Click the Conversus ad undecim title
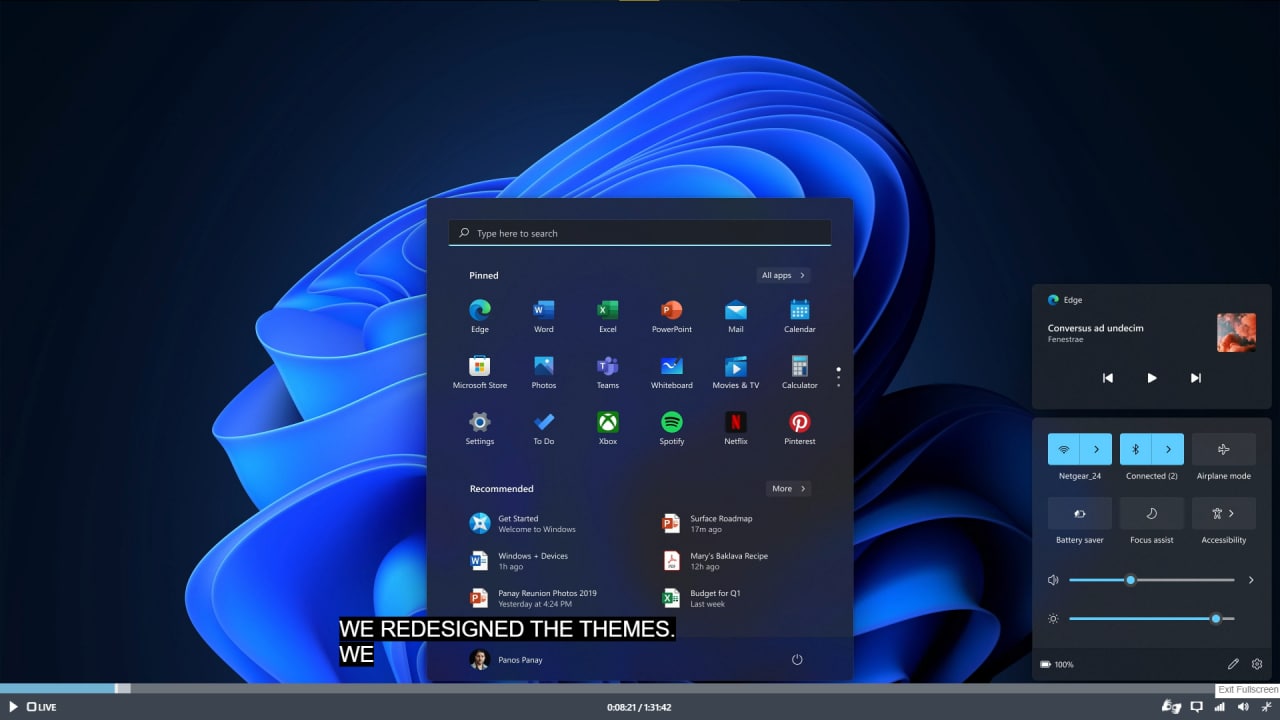The image size is (1280, 720). [x=1096, y=328]
